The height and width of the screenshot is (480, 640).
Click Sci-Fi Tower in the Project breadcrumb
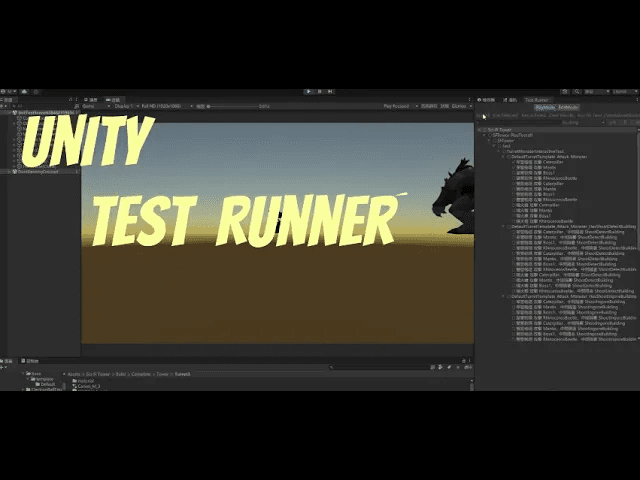(98, 374)
